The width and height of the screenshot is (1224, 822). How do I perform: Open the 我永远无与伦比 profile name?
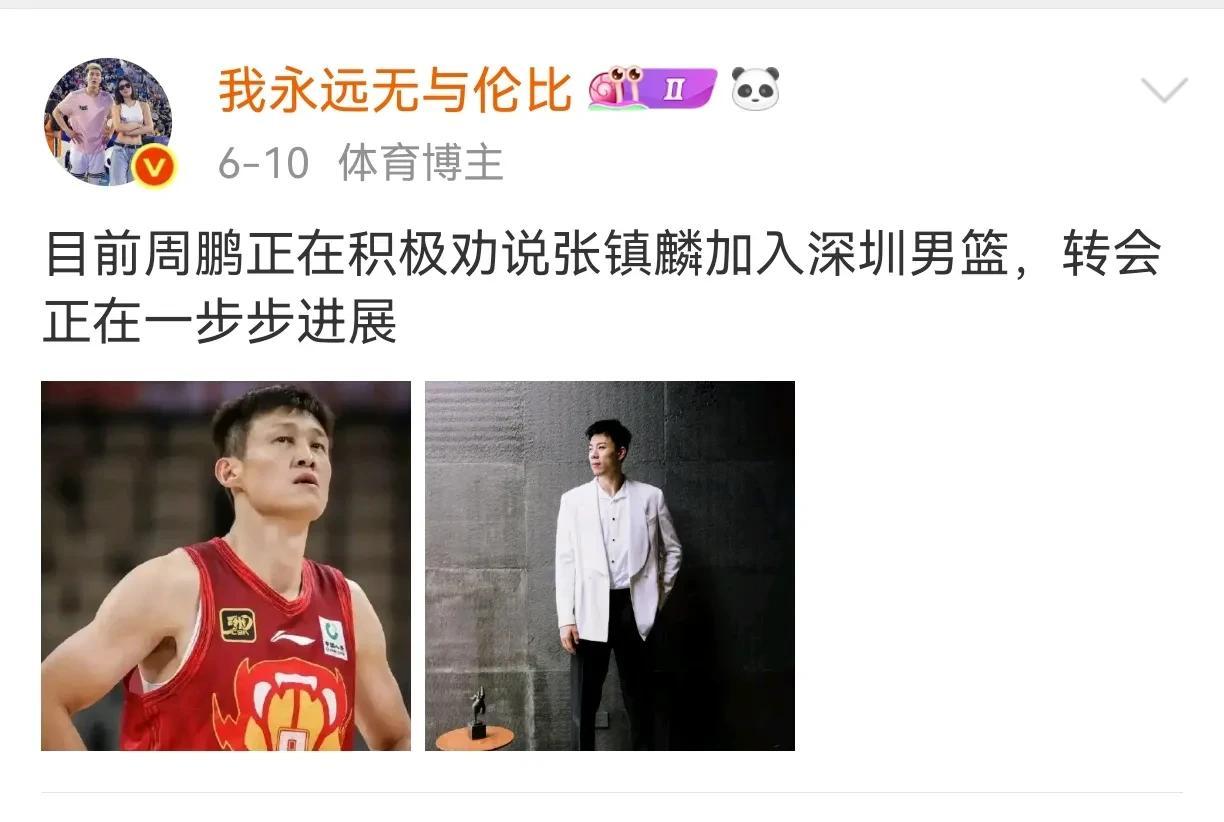(395, 91)
